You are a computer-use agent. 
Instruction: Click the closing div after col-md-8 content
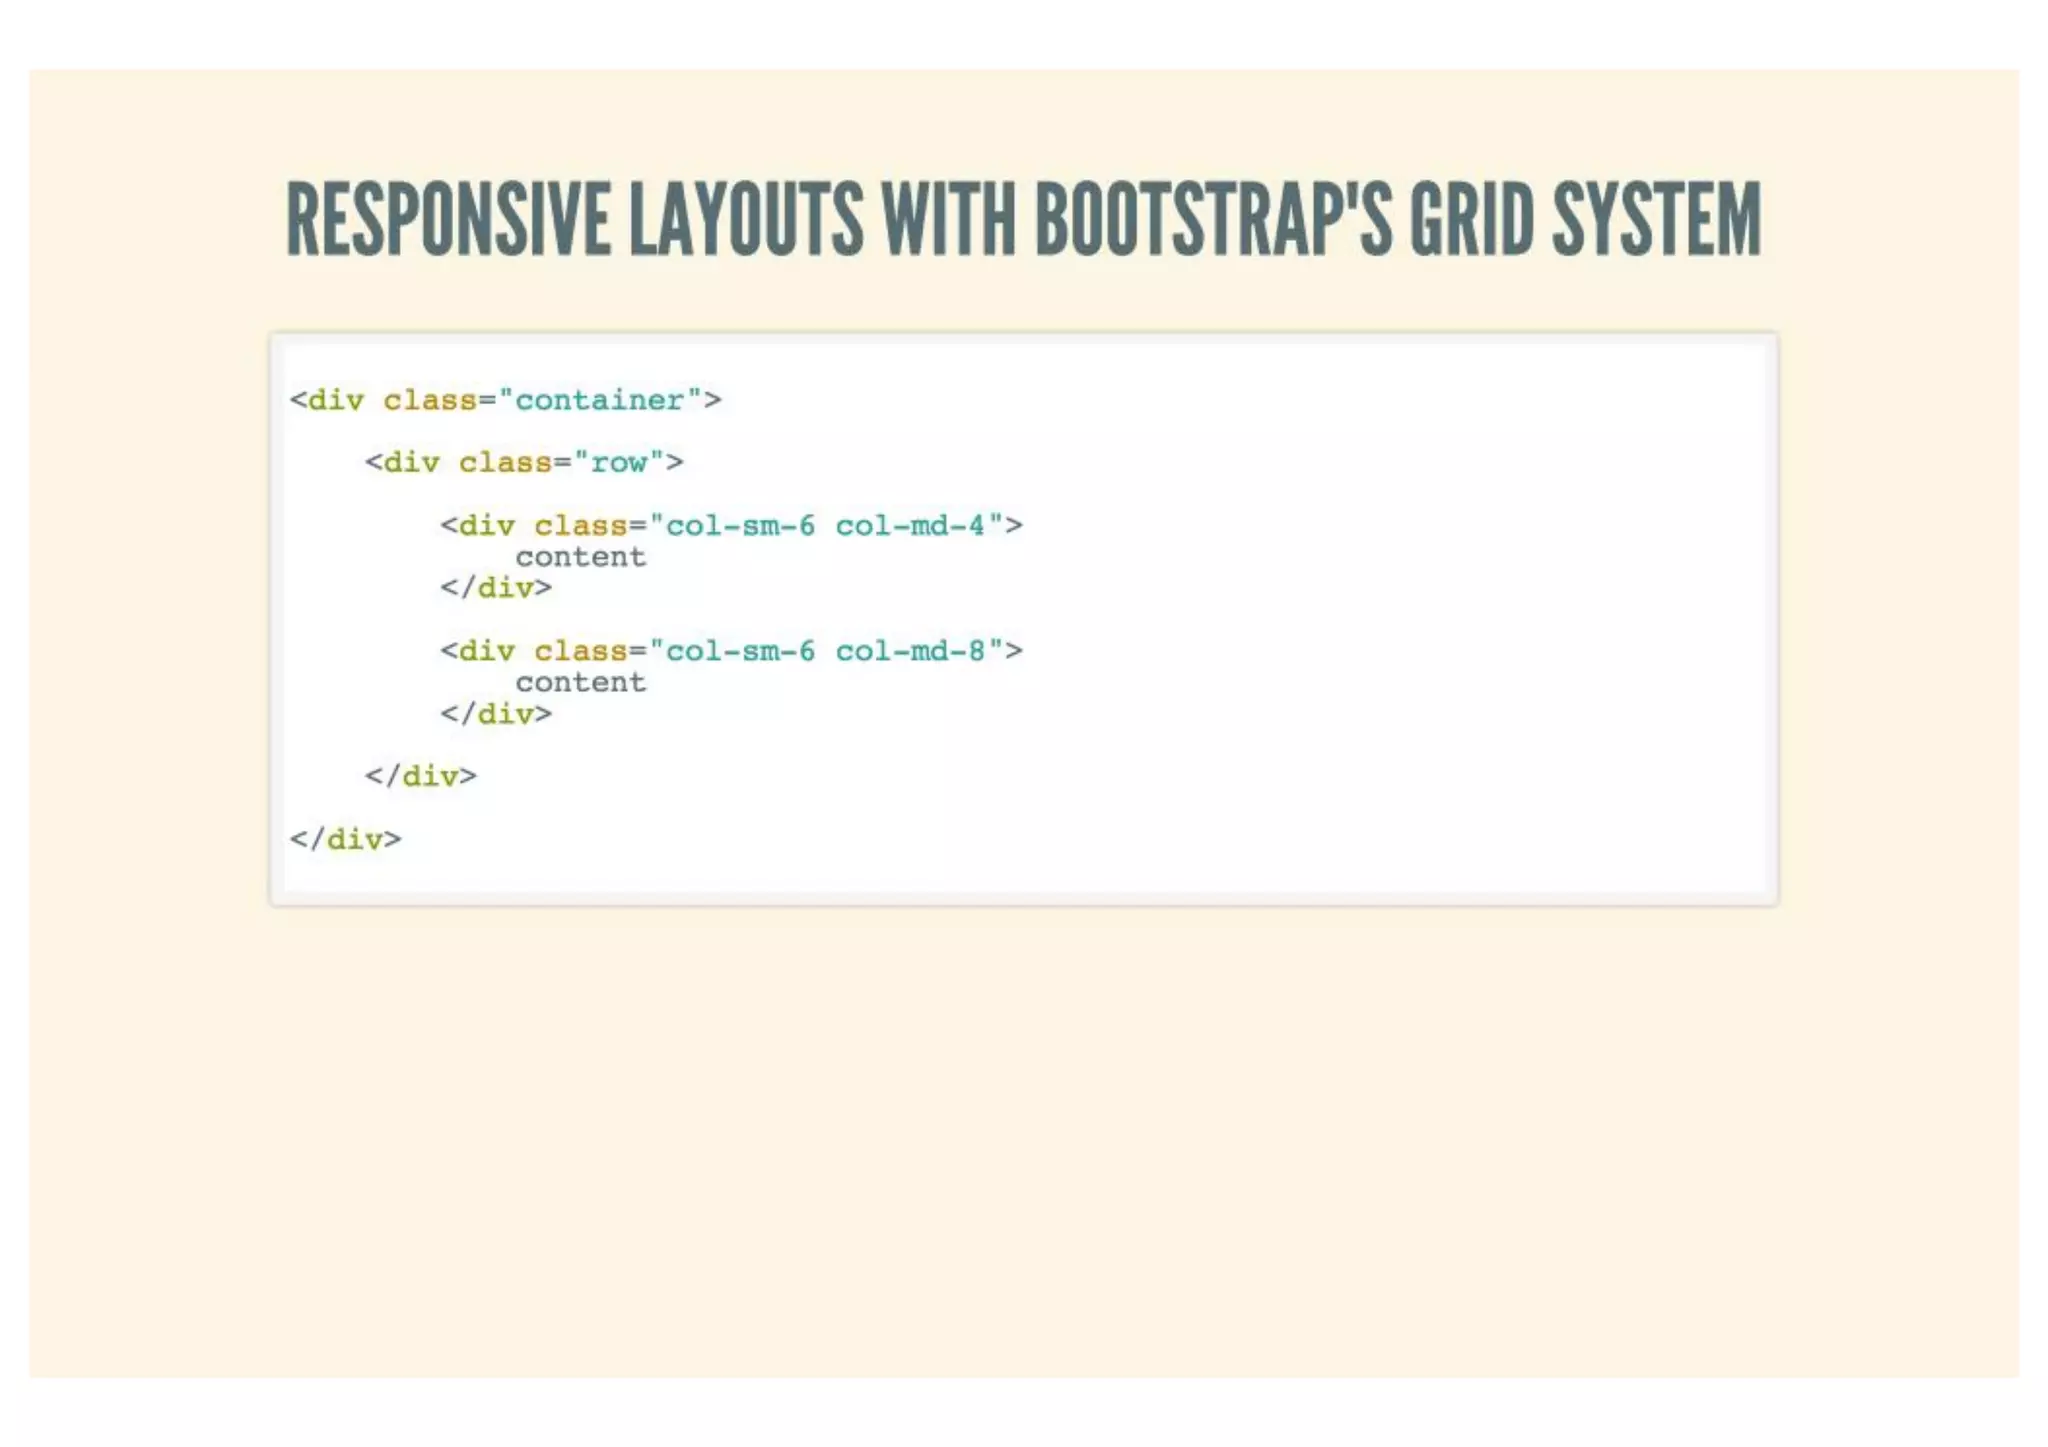pyautogui.click(x=496, y=714)
